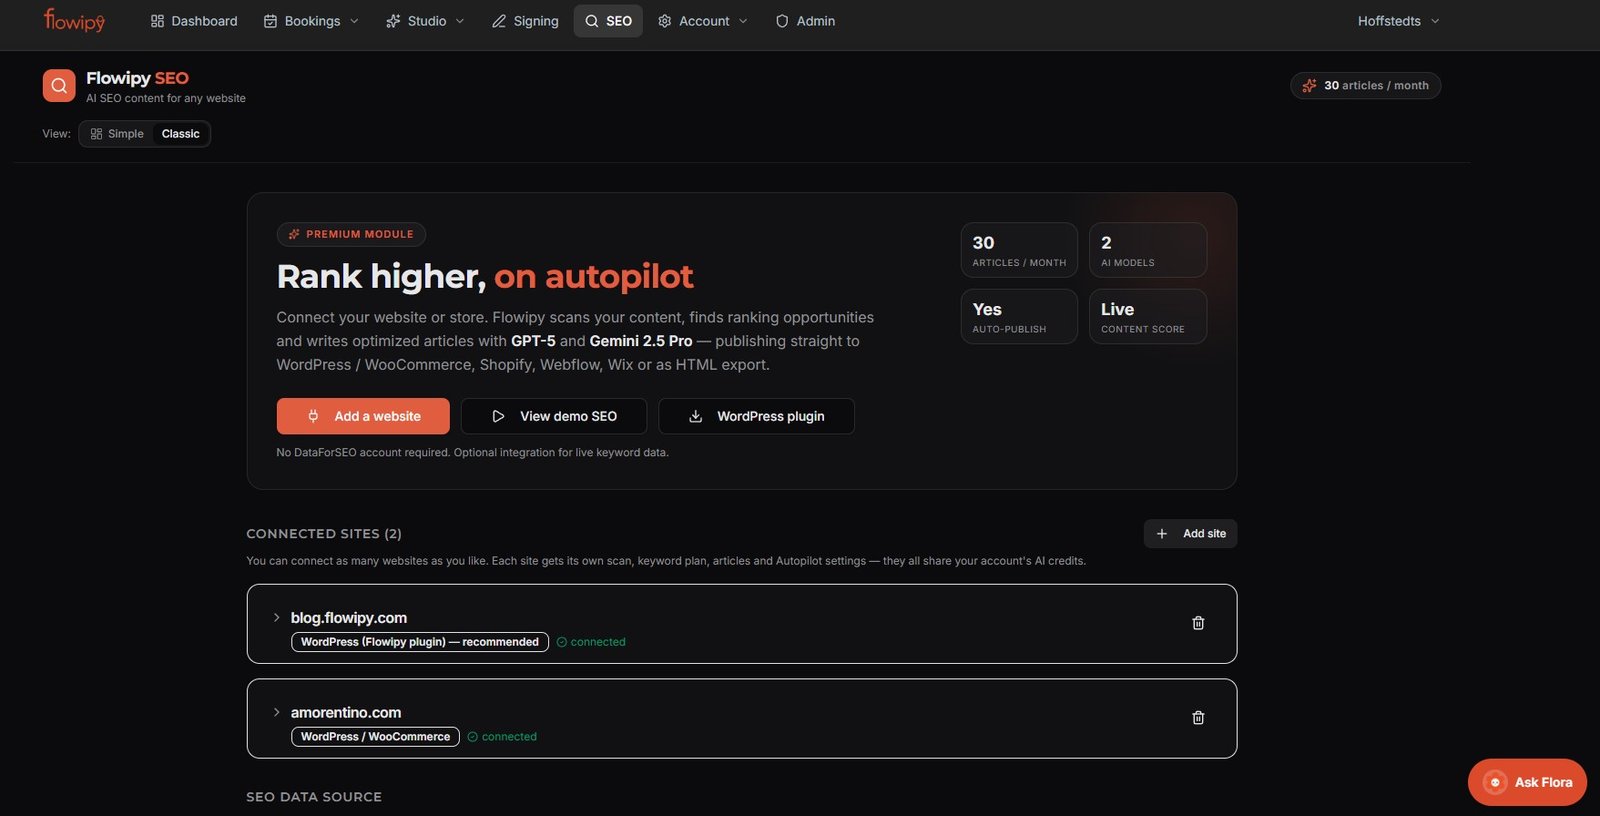The image size is (1600, 816).
Task: Click the 30 articles / month badge
Action: 1365,86
